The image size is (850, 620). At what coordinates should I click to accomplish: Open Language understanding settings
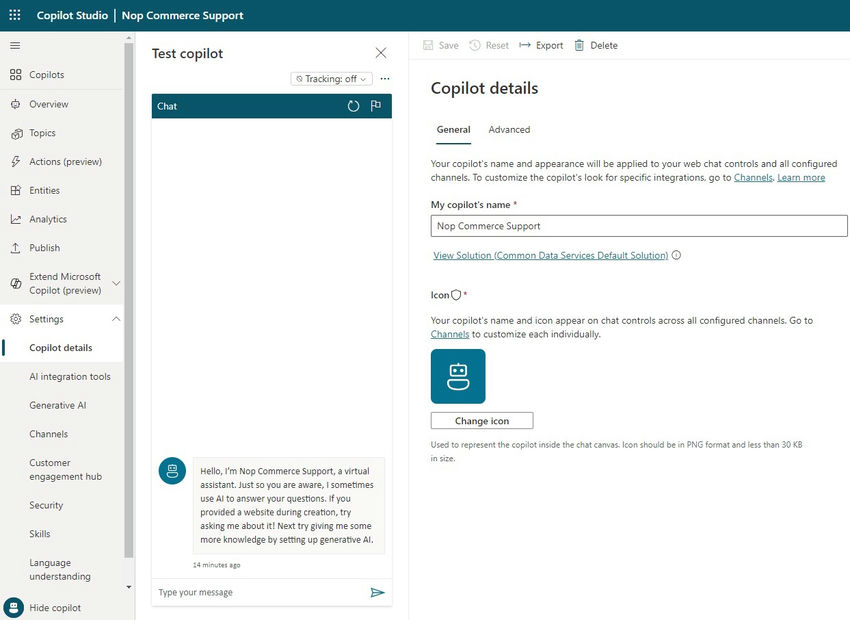point(60,569)
